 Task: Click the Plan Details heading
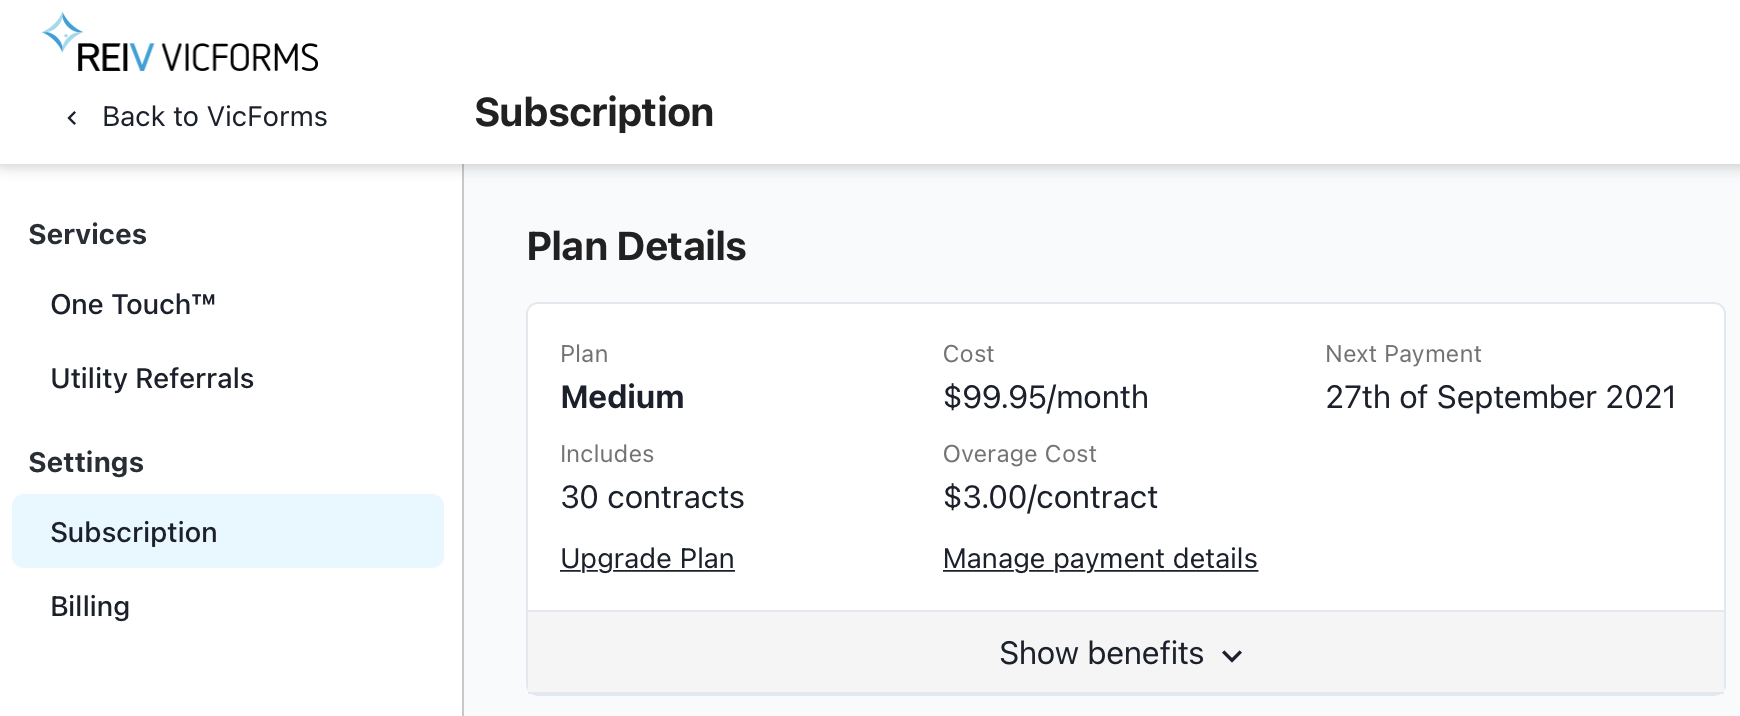636,246
